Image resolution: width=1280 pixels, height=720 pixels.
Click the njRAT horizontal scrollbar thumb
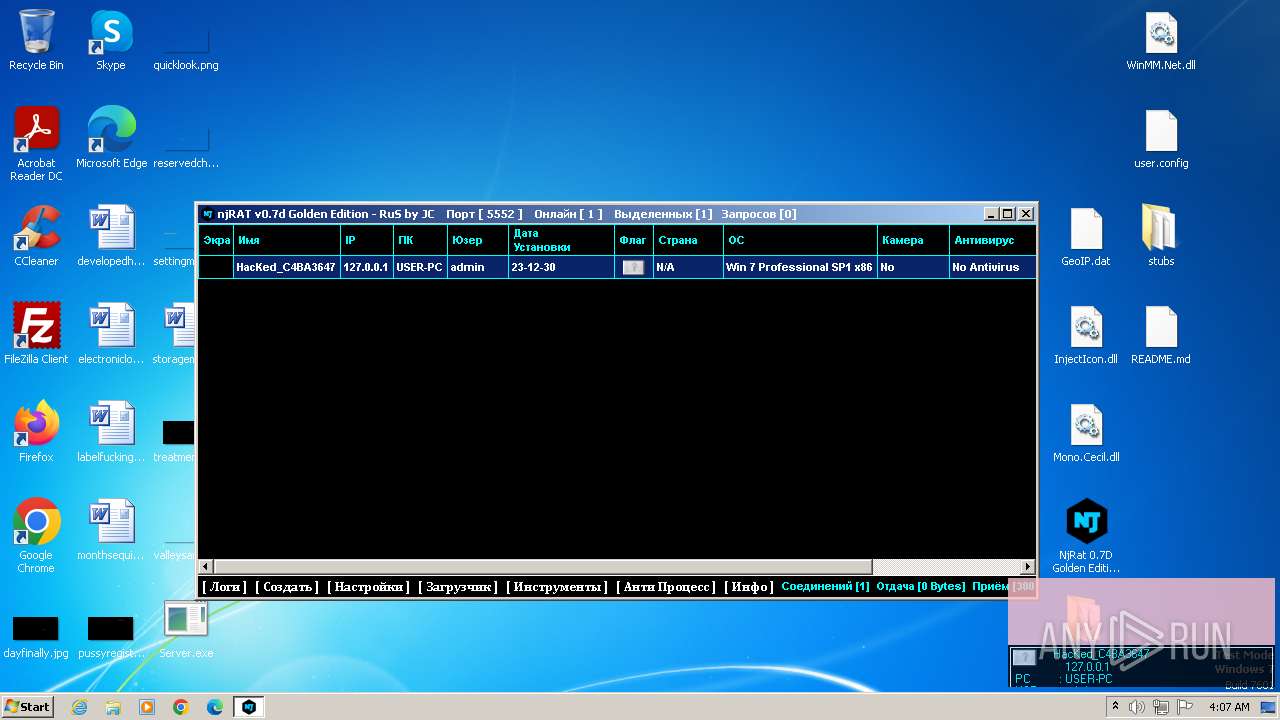tap(543, 566)
